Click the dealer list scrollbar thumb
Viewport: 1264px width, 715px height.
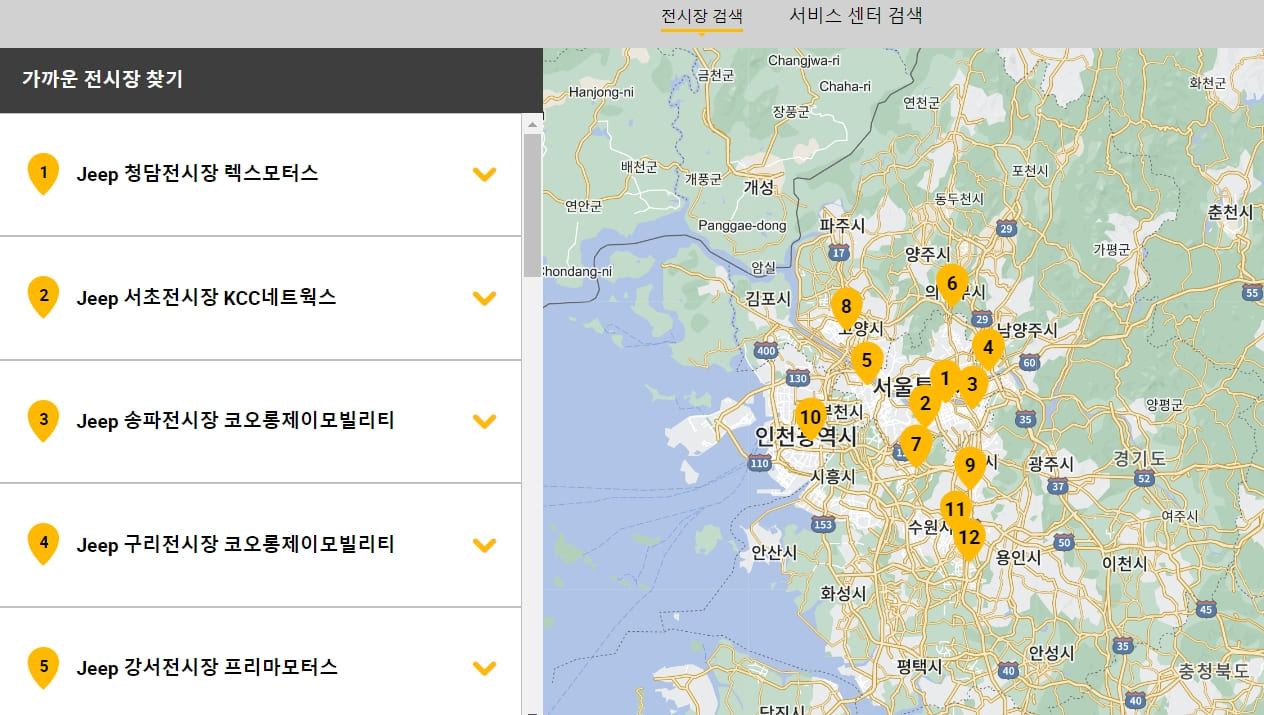point(532,205)
